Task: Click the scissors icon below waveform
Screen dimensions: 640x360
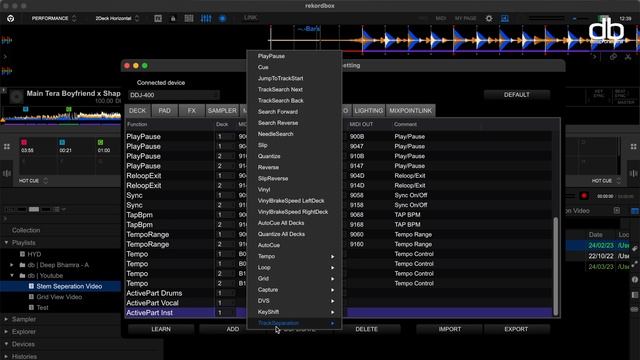Action: 628,57
